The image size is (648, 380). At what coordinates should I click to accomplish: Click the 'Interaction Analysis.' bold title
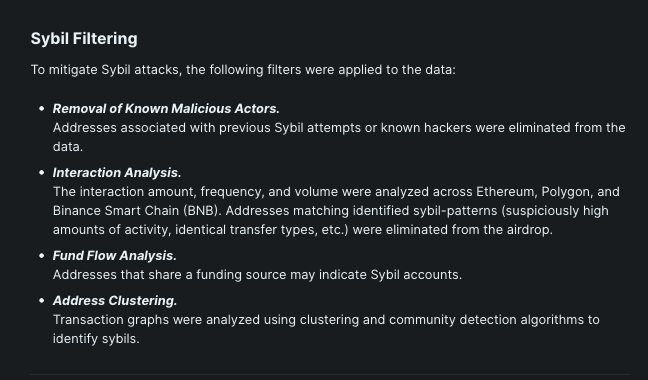coord(117,173)
